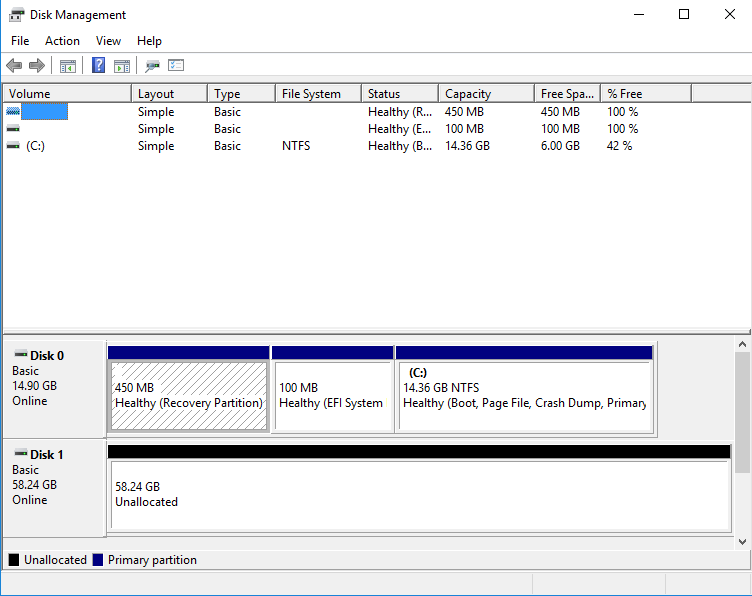The image size is (752, 596).
Task: Open the Settings checklist toolbar icon
Action: coord(176,65)
